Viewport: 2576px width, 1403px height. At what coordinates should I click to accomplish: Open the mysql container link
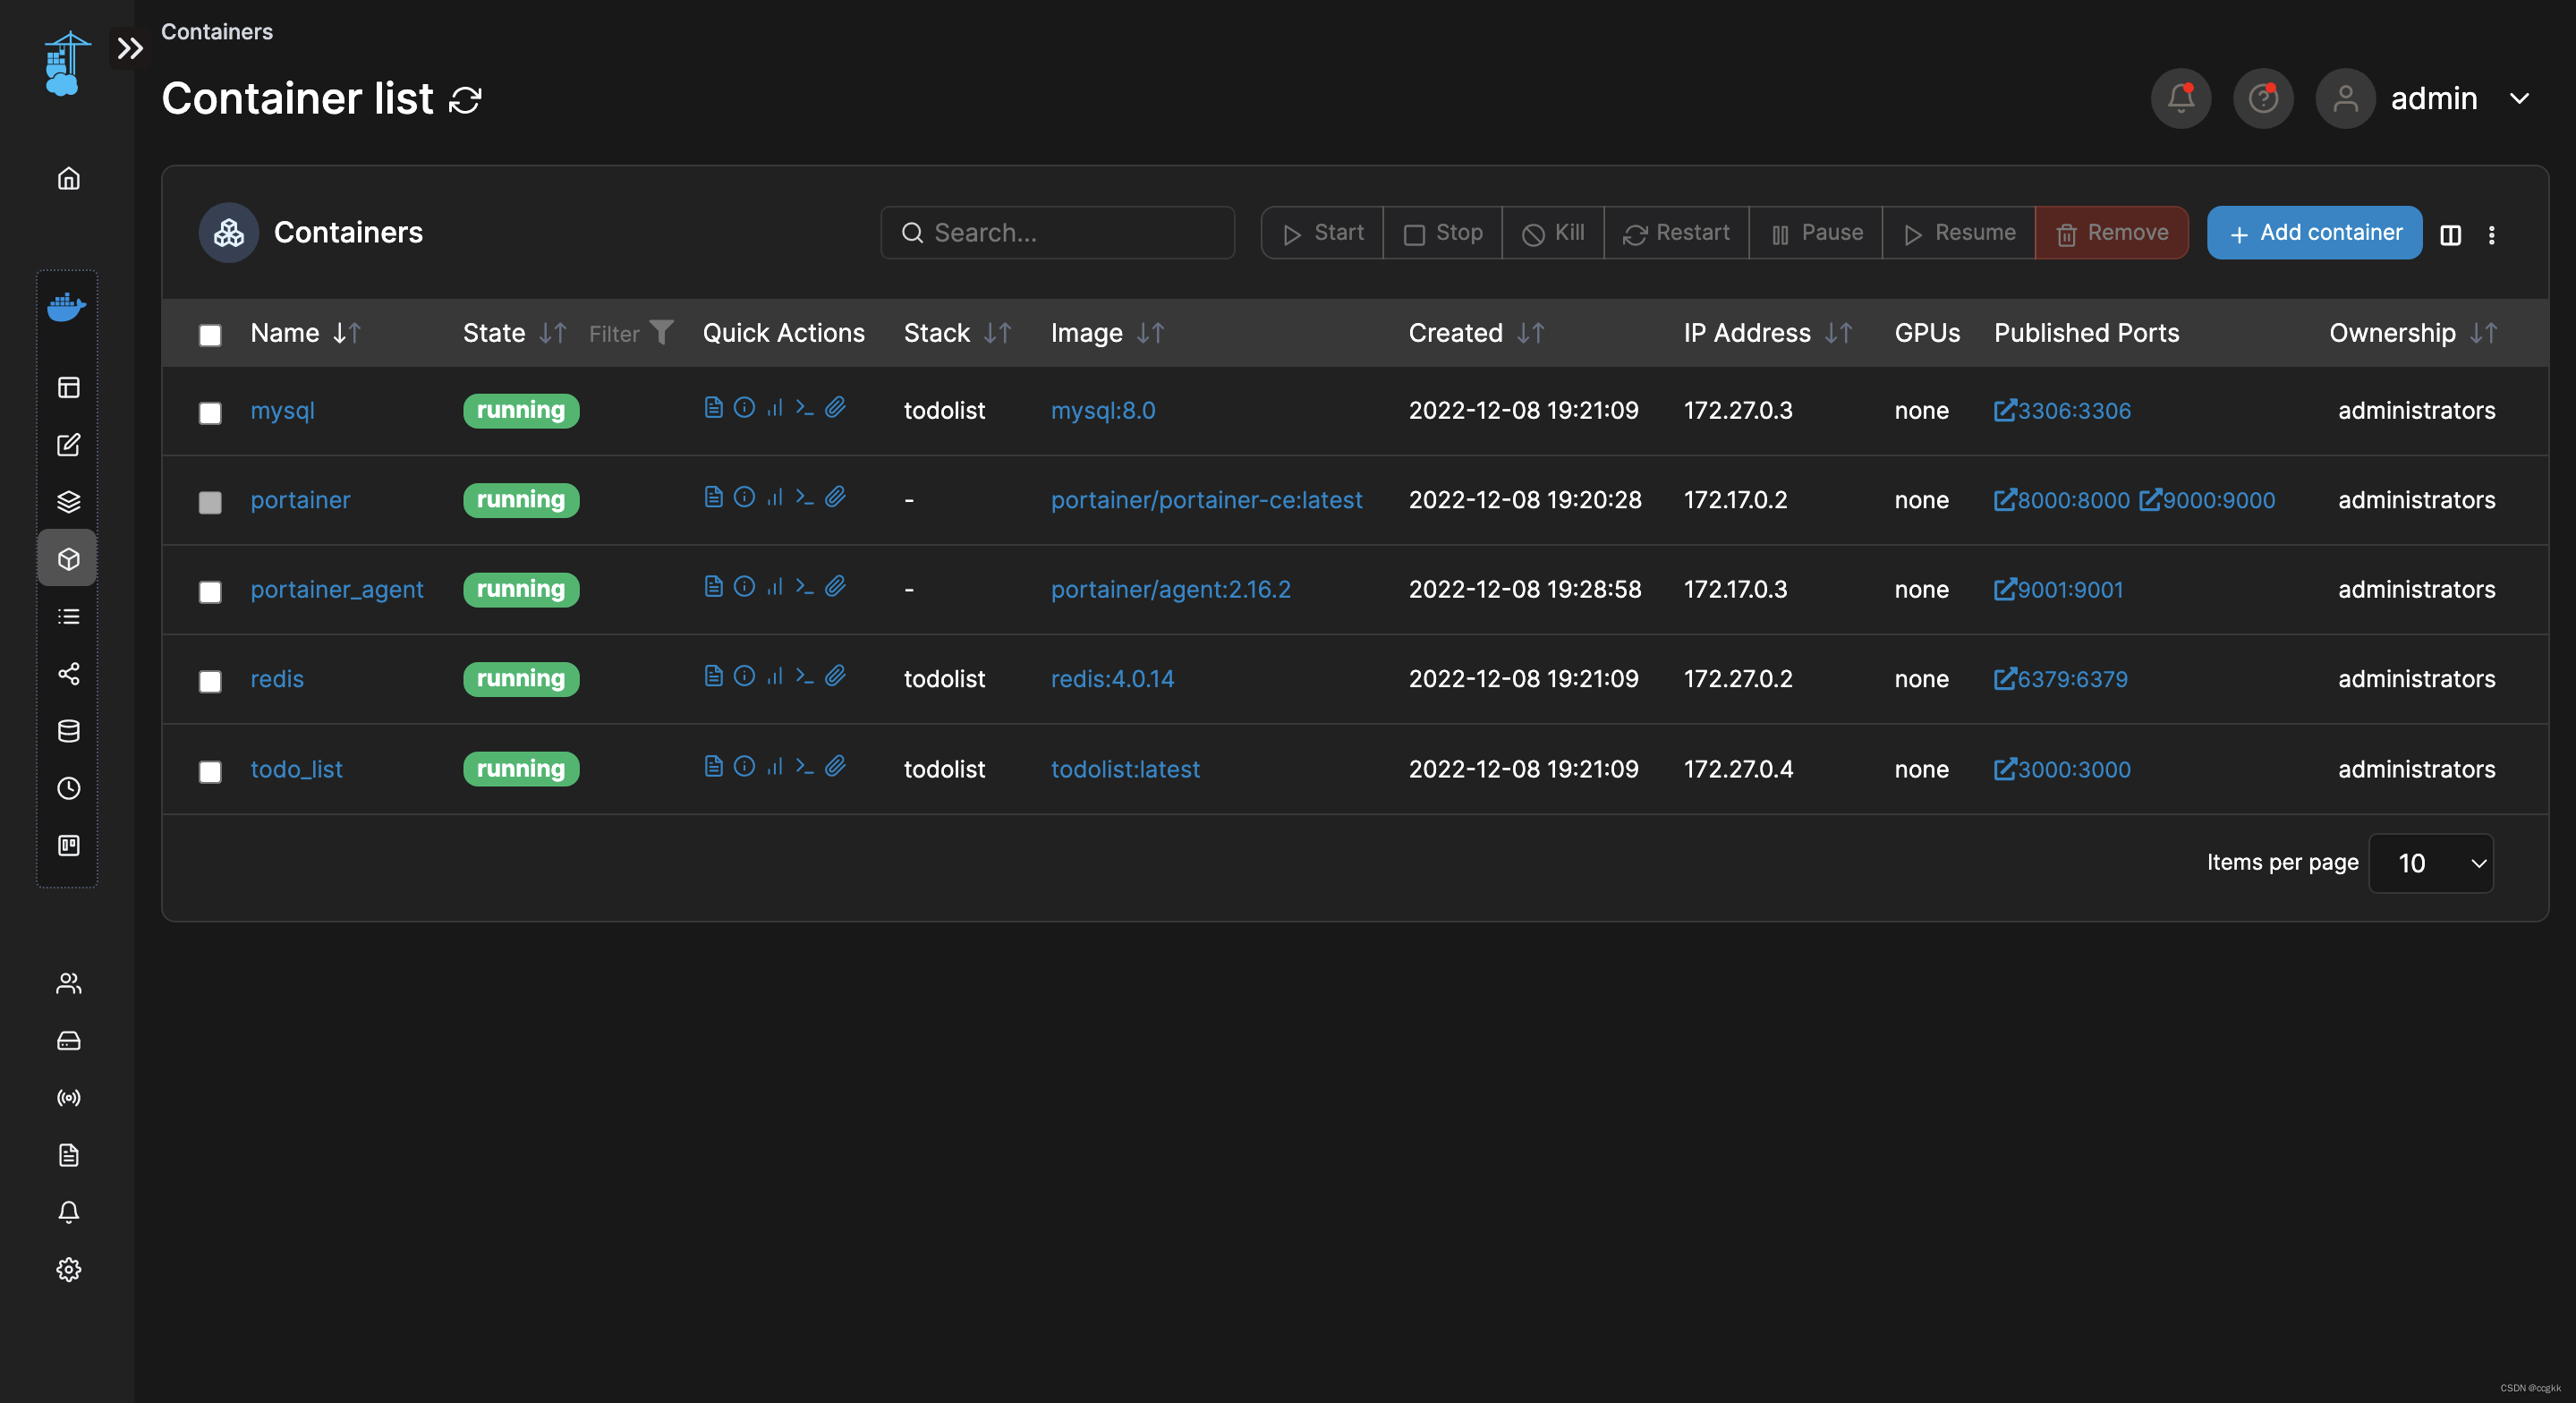coord(282,411)
